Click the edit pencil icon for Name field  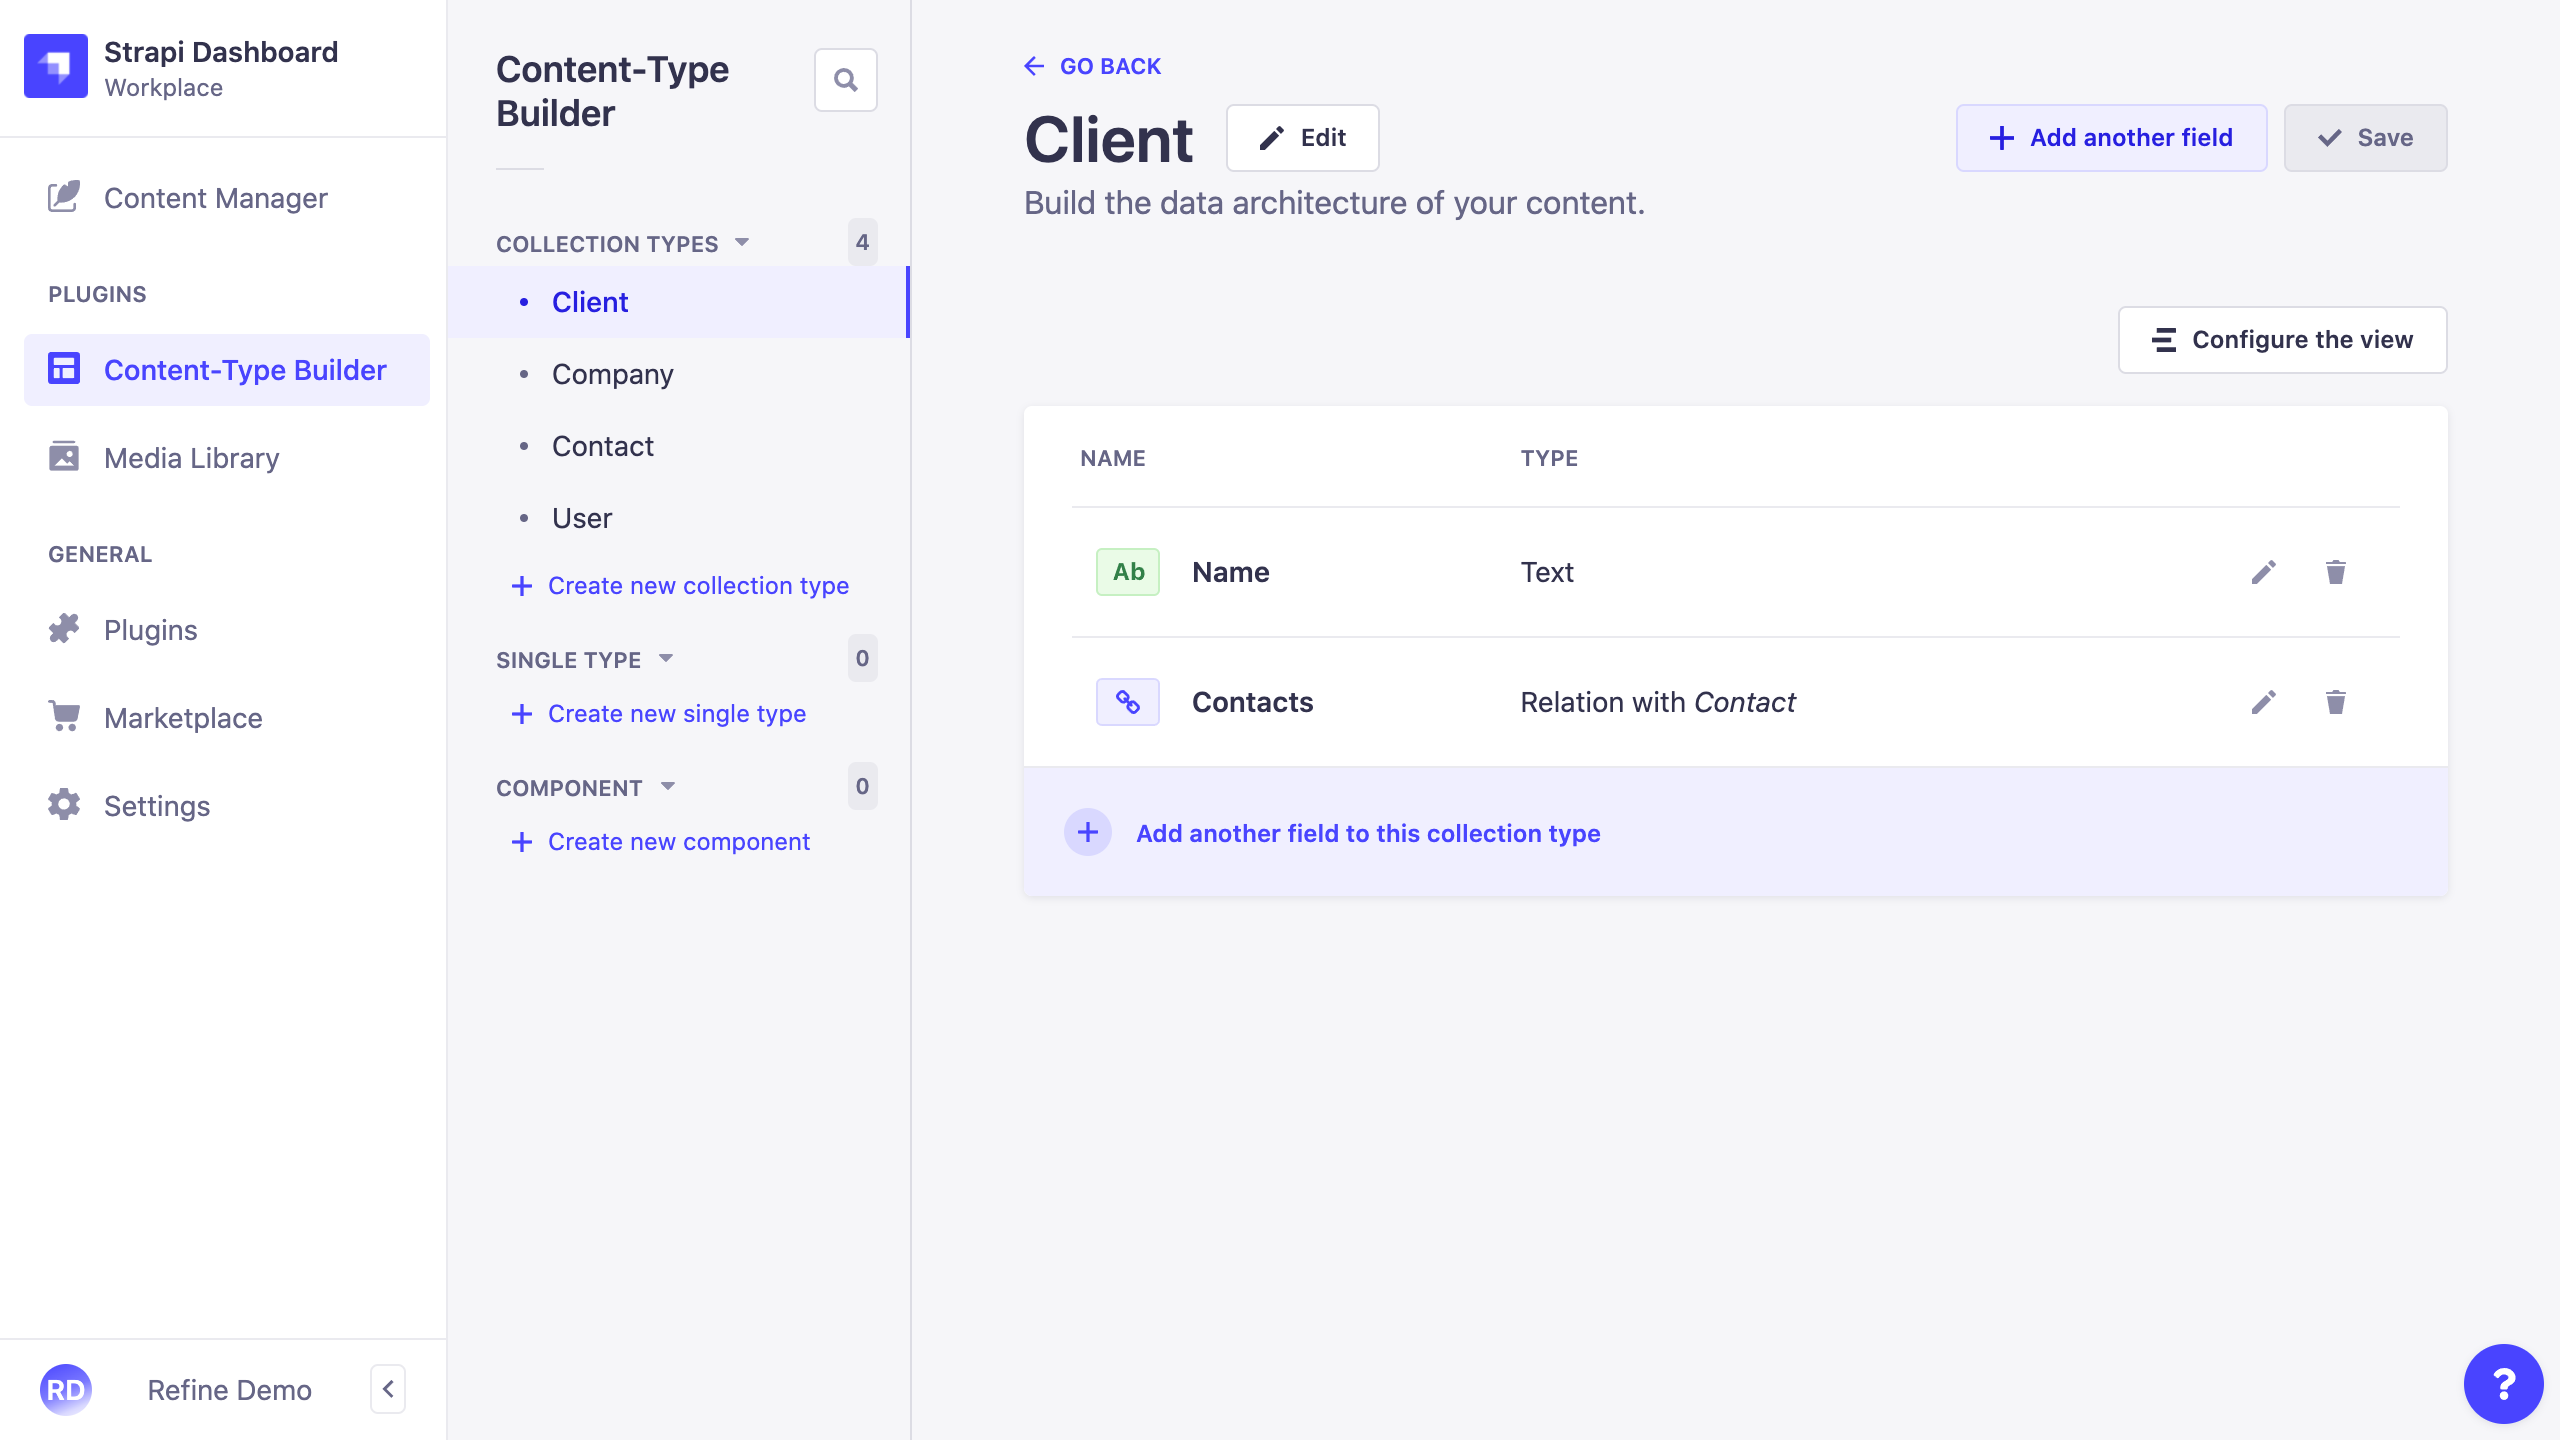click(x=2263, y=571)
